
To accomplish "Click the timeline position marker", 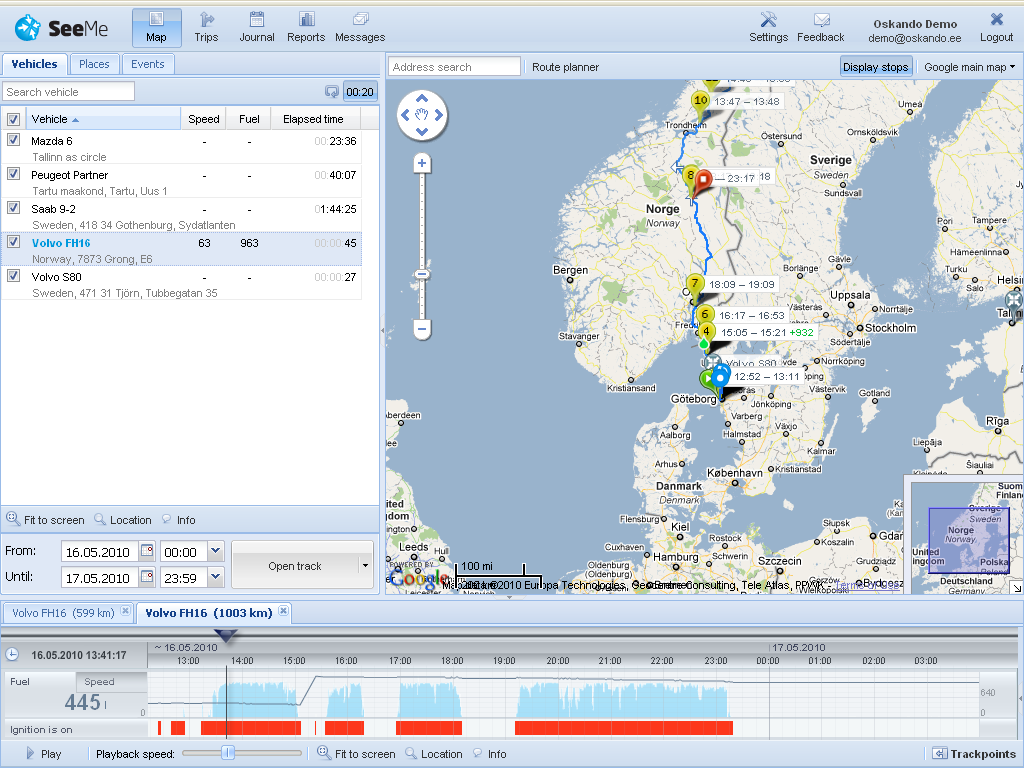I will coord(225,635).
